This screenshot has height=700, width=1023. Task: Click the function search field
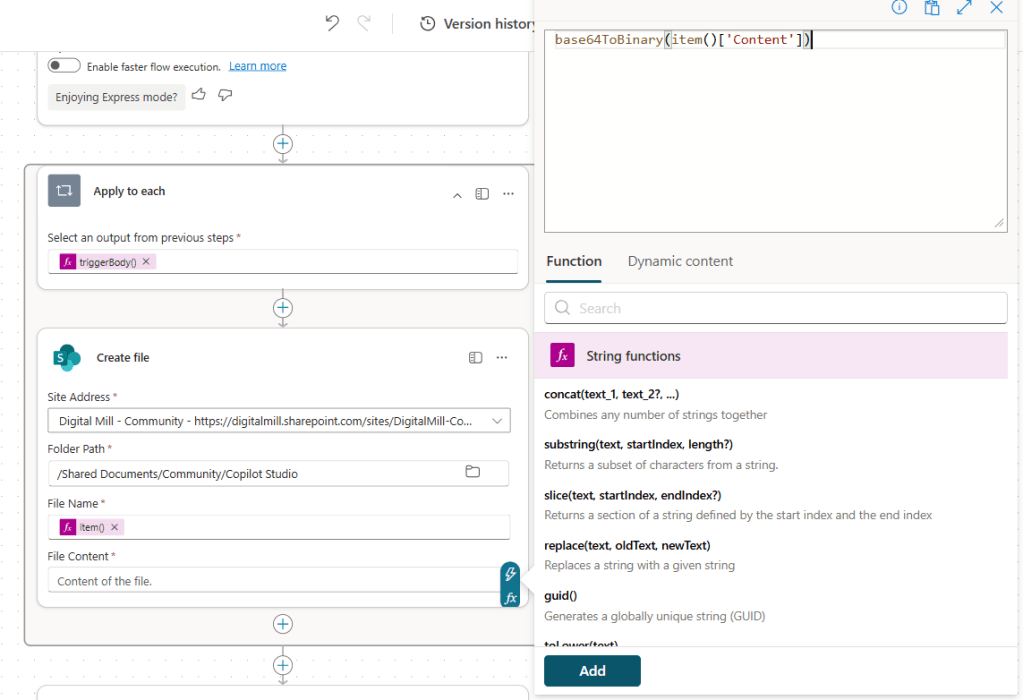[x=775, y=307]
